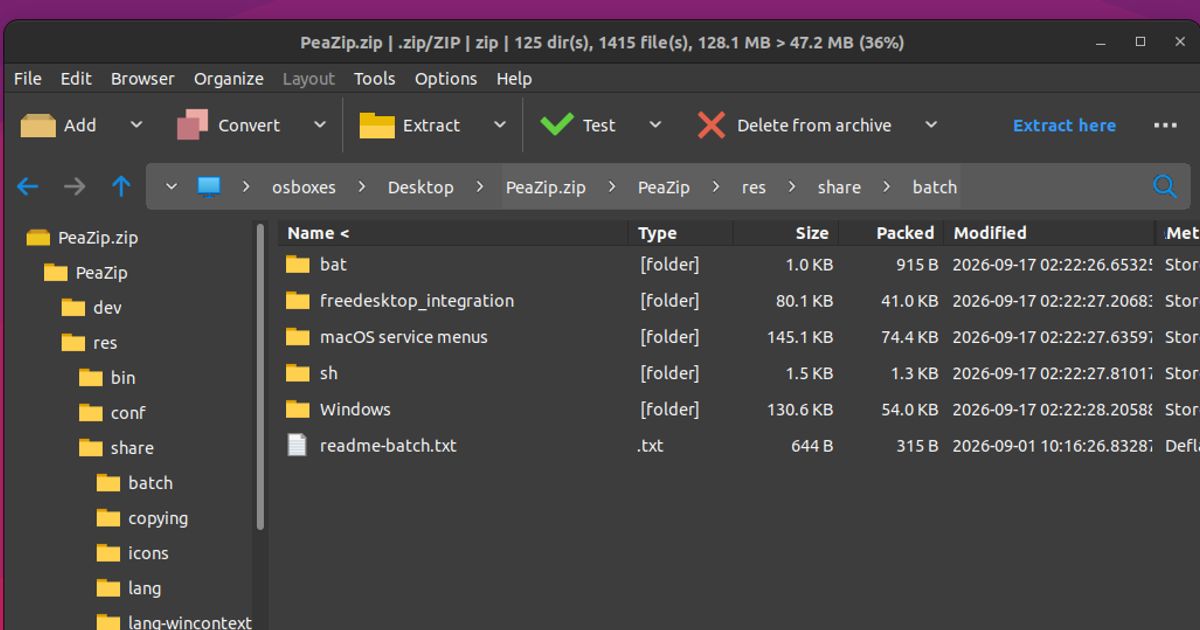
Task: Navigate to Desktop in the breadcrumb
Action: 421,187
